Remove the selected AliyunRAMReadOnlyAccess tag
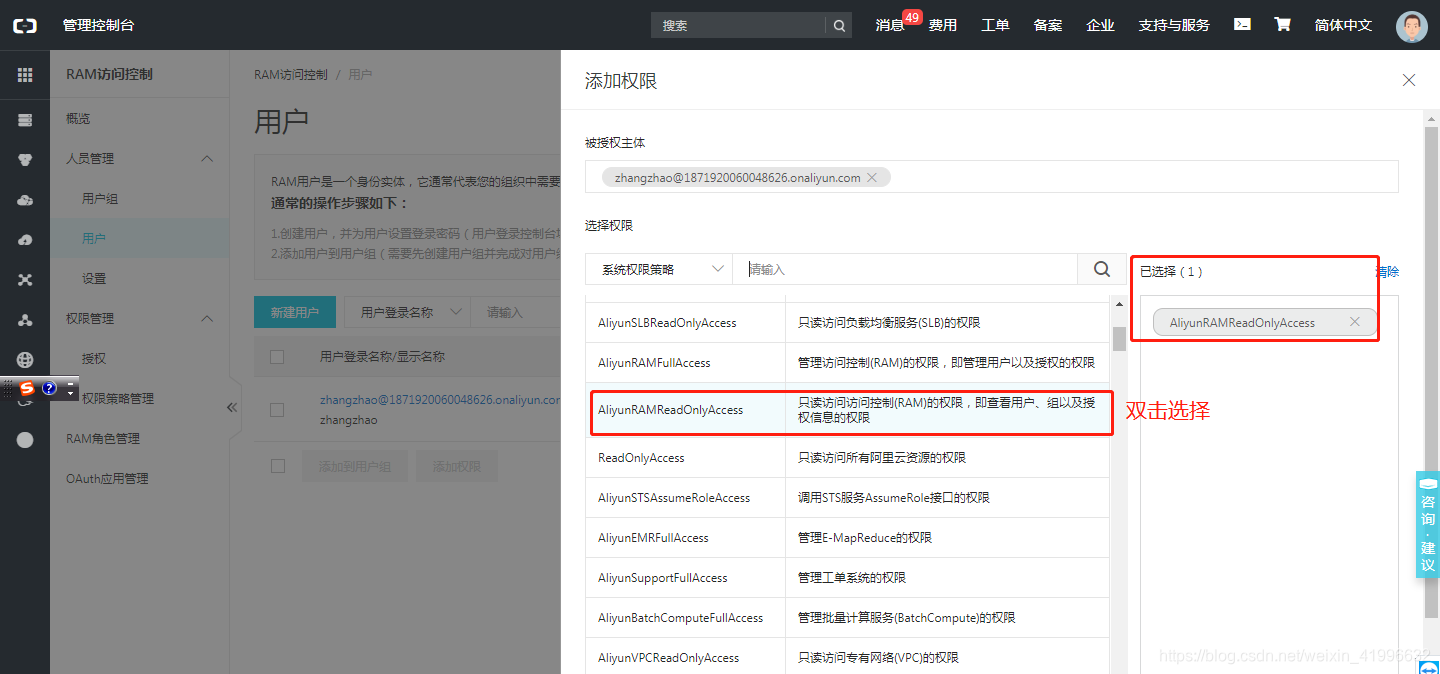 click(1354, 322)
